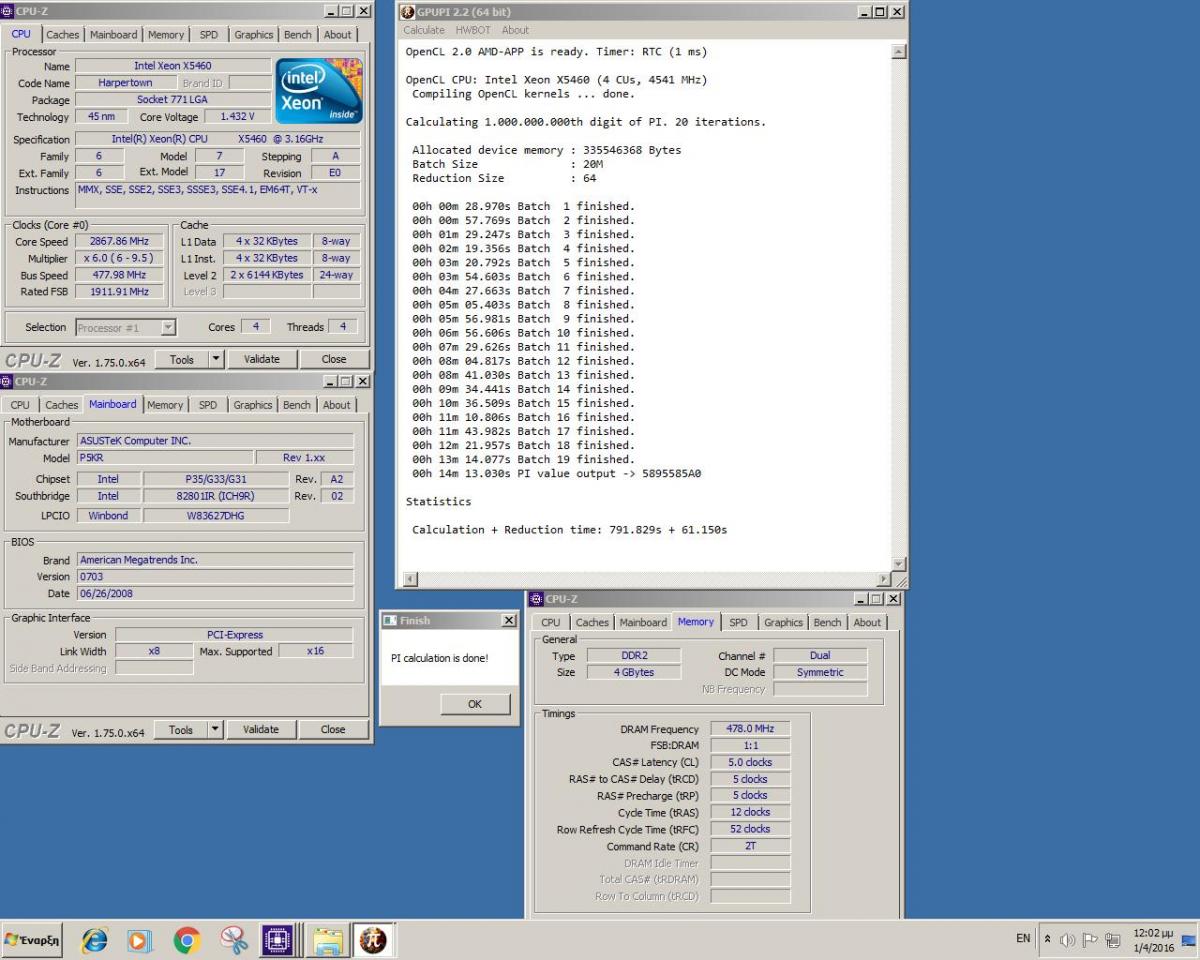The width and height of the screenshot is (1200, 960).
Task: Open Bench tab in the top CPU-Z window
Action: pyautogui.click(x=297, y=35)
